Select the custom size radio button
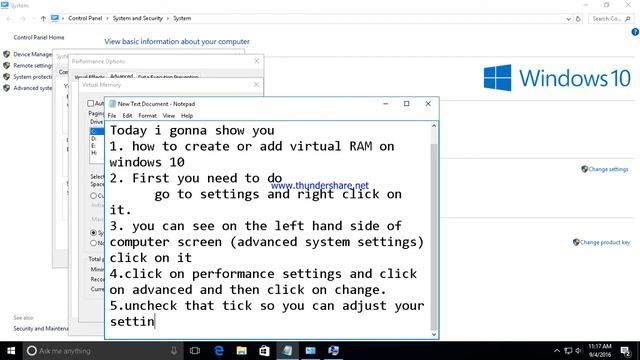 click(x=93, y=196)
